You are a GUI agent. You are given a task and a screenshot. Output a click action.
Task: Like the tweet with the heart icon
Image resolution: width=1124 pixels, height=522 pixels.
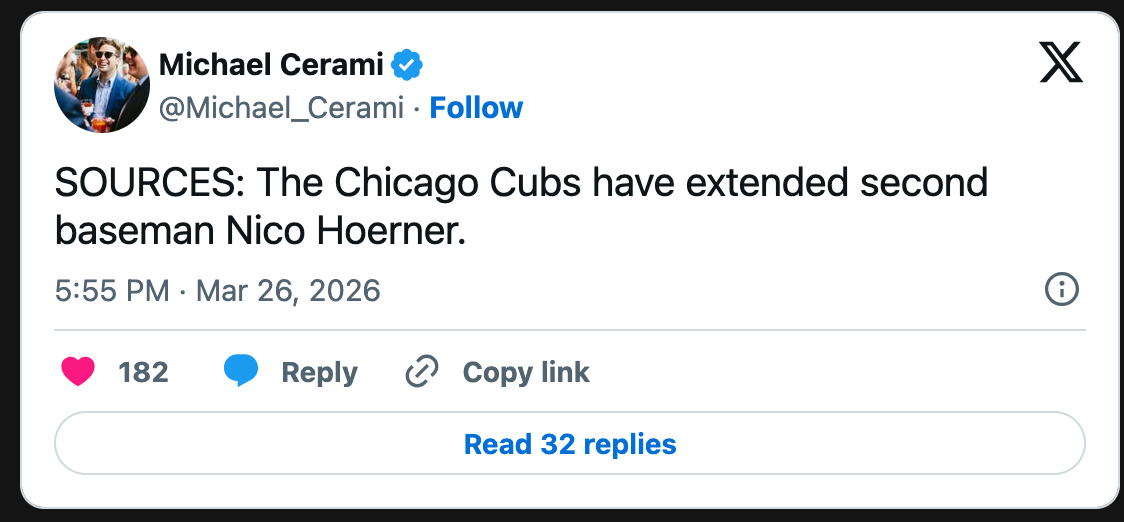coord(78,372)
